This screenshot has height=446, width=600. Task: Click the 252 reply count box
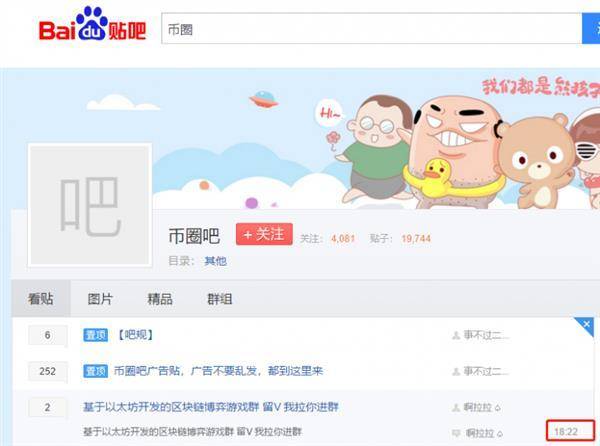47,371
